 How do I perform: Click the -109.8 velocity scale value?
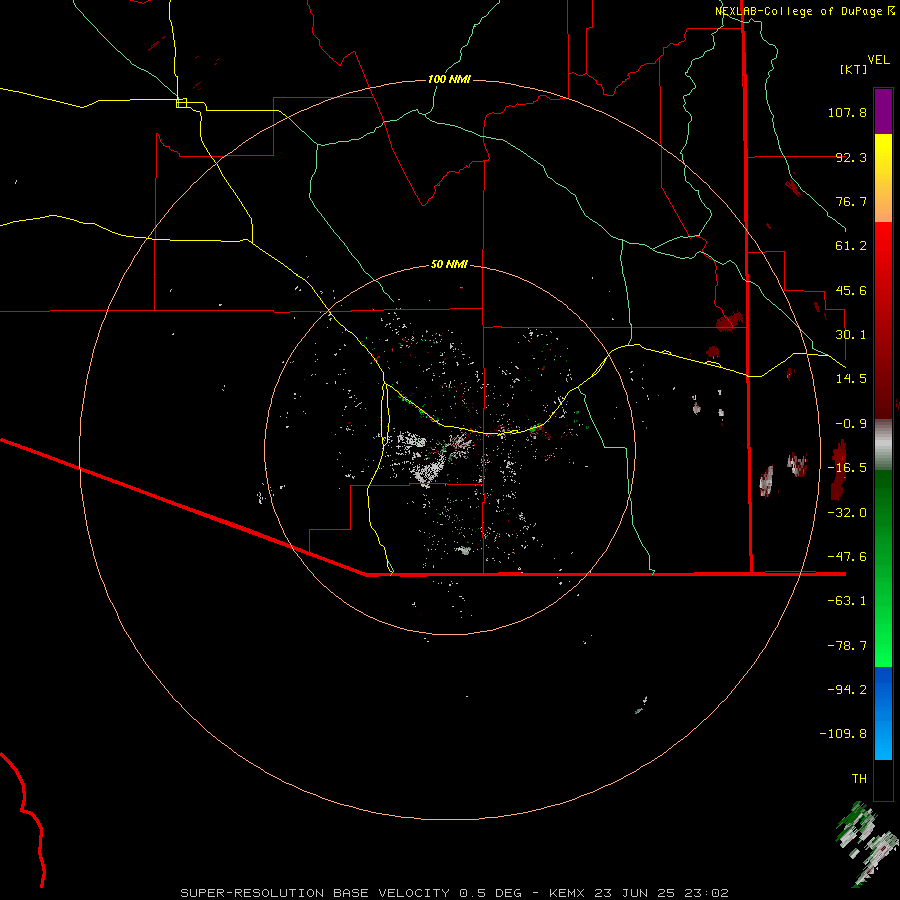pyautogui.click(x=843, y=734)
